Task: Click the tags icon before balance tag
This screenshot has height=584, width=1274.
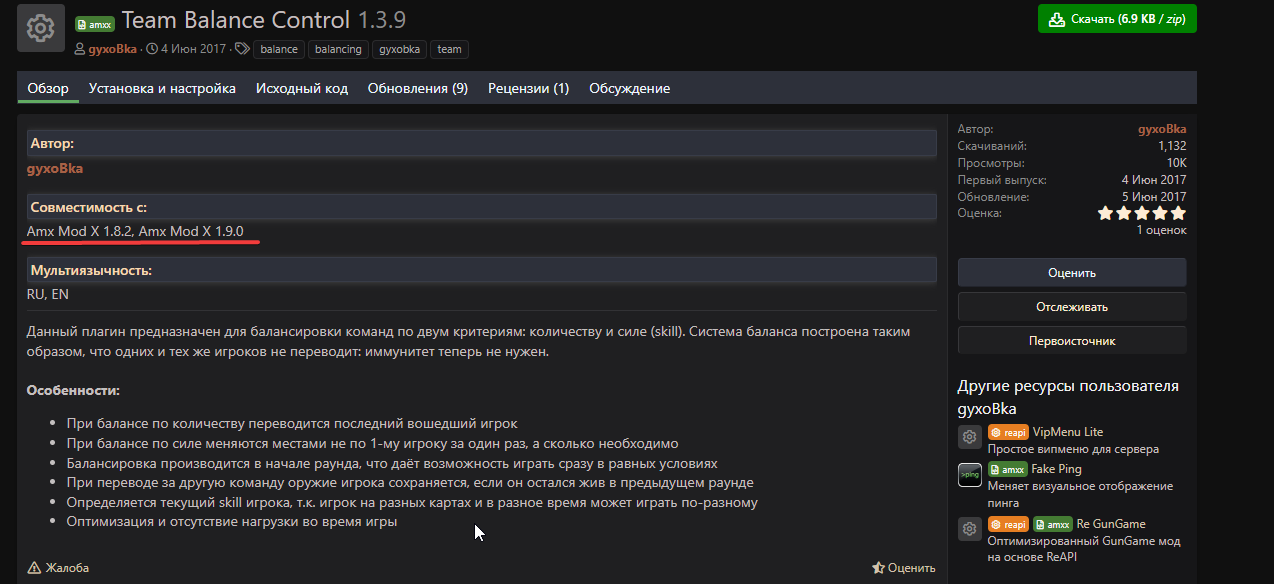Action: point(241,48)
